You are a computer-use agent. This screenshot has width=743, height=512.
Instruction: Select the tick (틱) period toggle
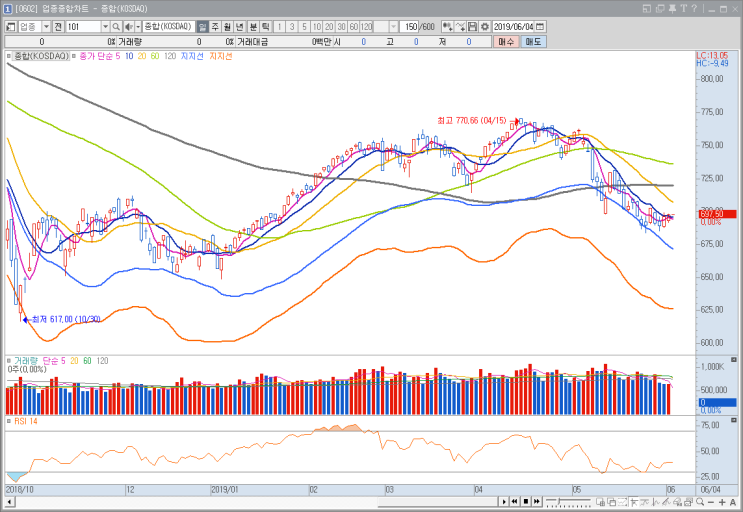click(266, 27)
